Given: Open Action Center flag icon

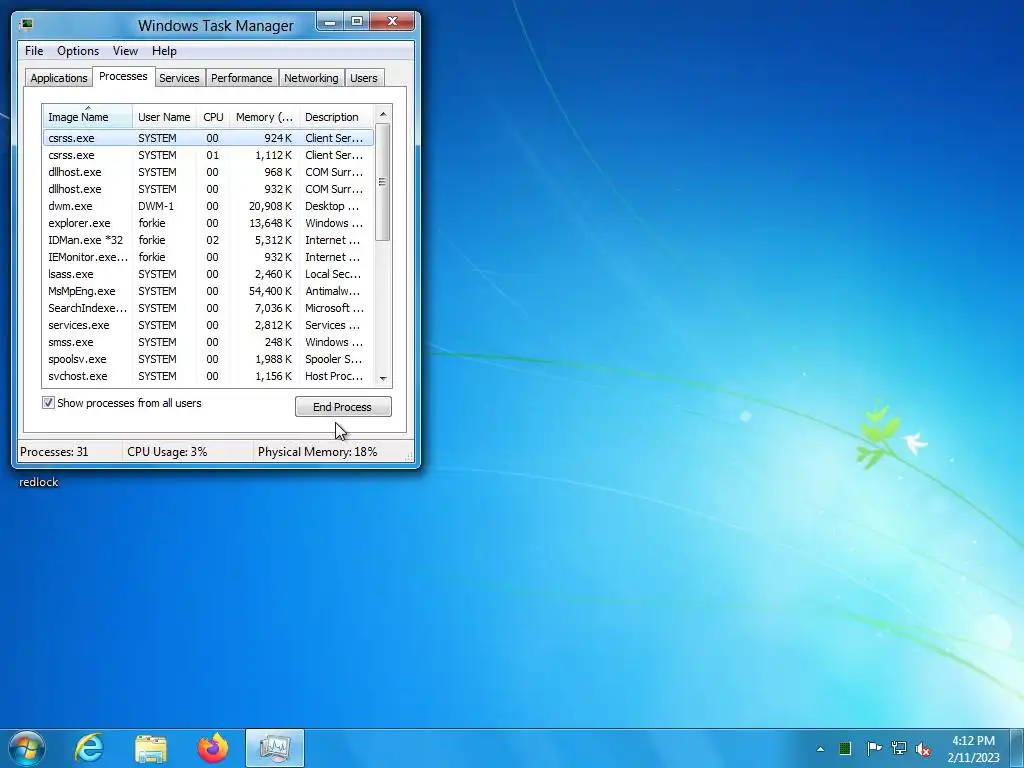Looking at the screenshot, I should [x=874, y=748].
